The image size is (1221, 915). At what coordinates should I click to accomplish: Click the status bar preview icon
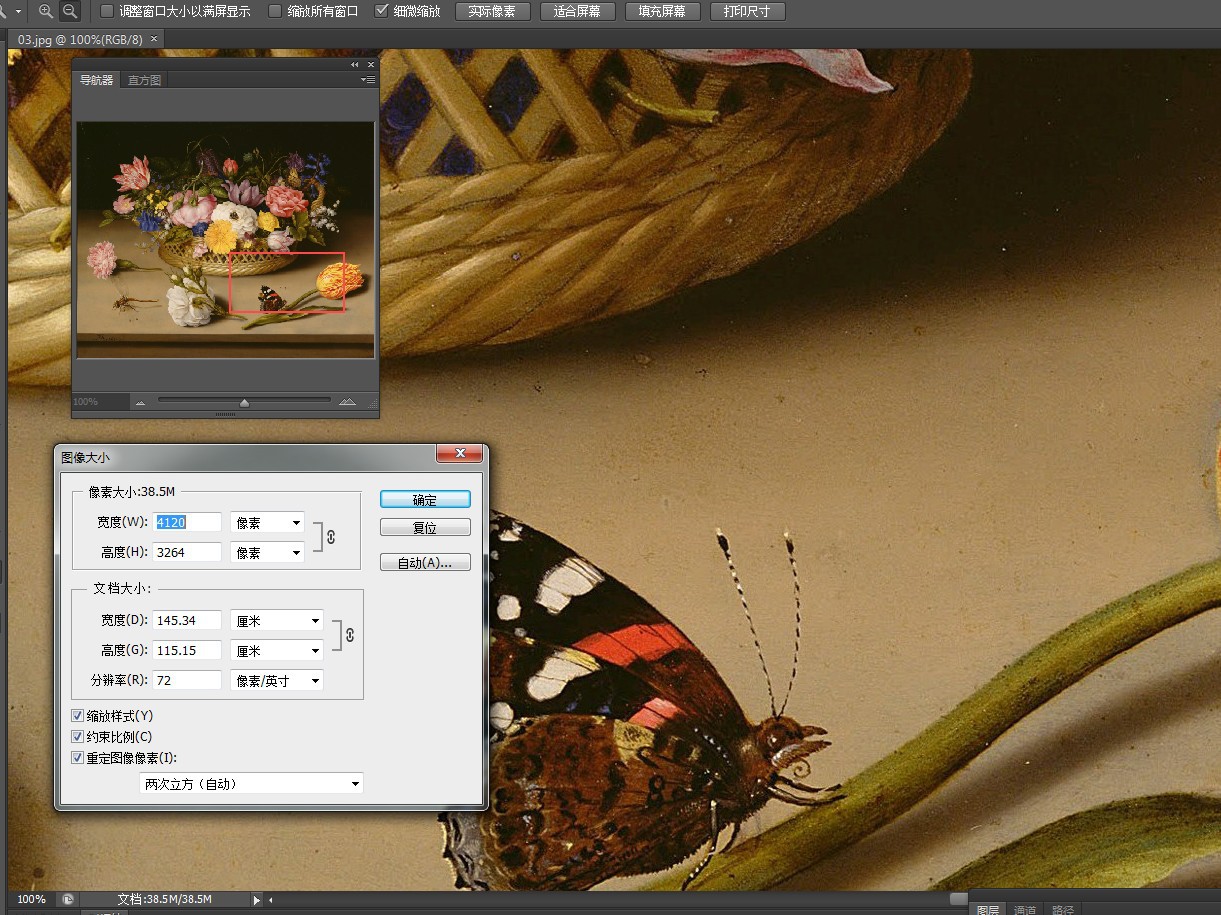tap(67, 899)
